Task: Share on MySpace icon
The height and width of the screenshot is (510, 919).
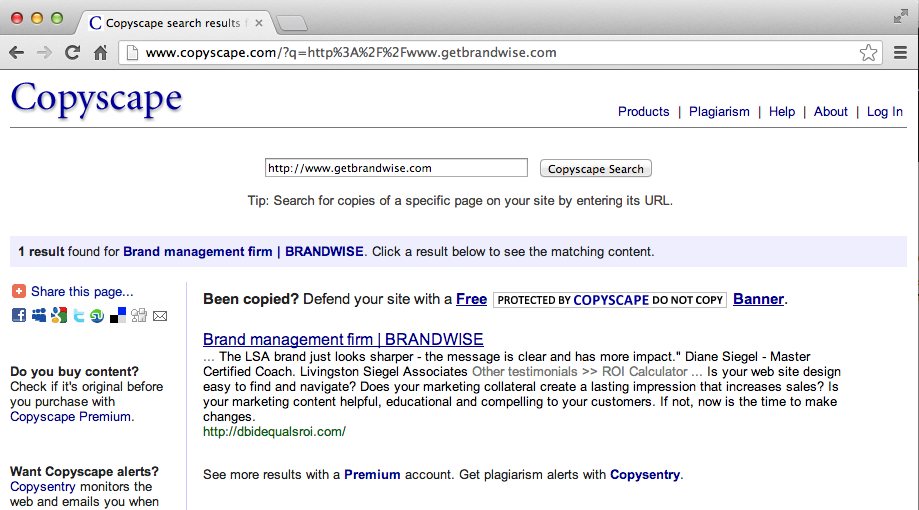Action: (39, 315)
